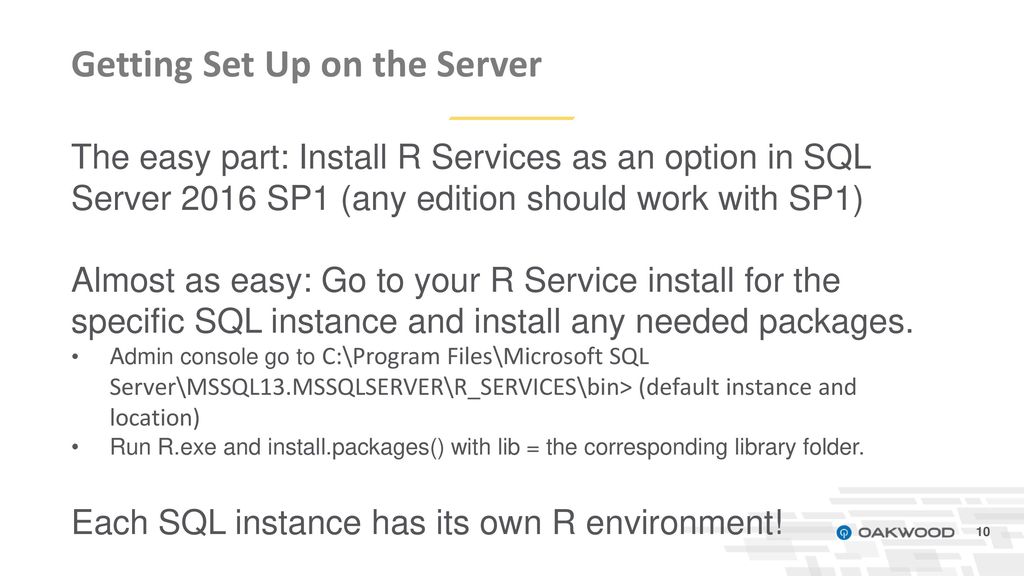Click the second bullet point marker

coord(75,447)
